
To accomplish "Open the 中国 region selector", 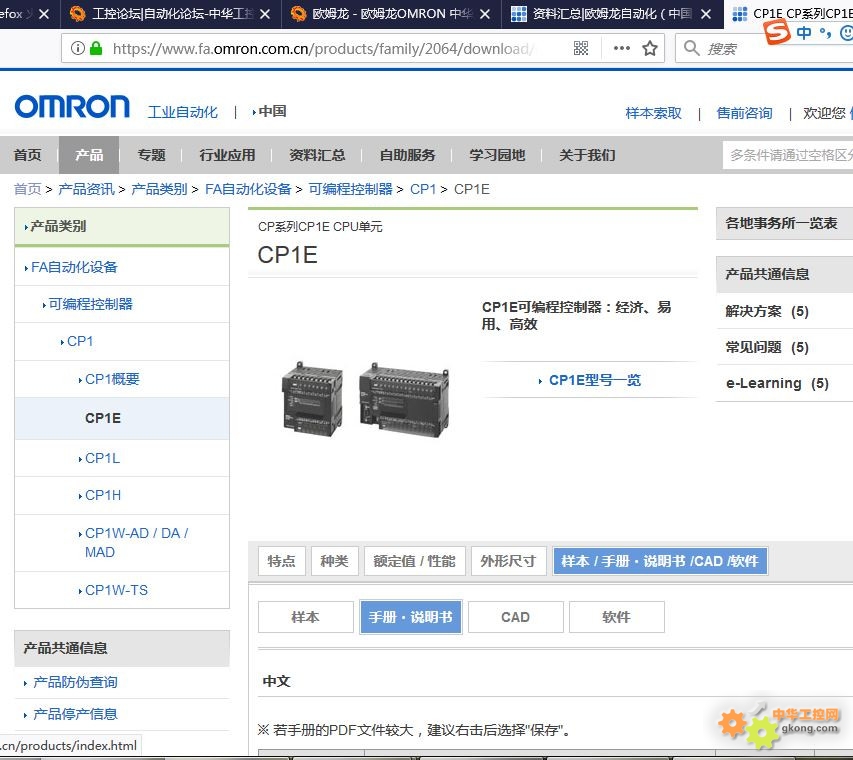I will click(x=270, y=112).
